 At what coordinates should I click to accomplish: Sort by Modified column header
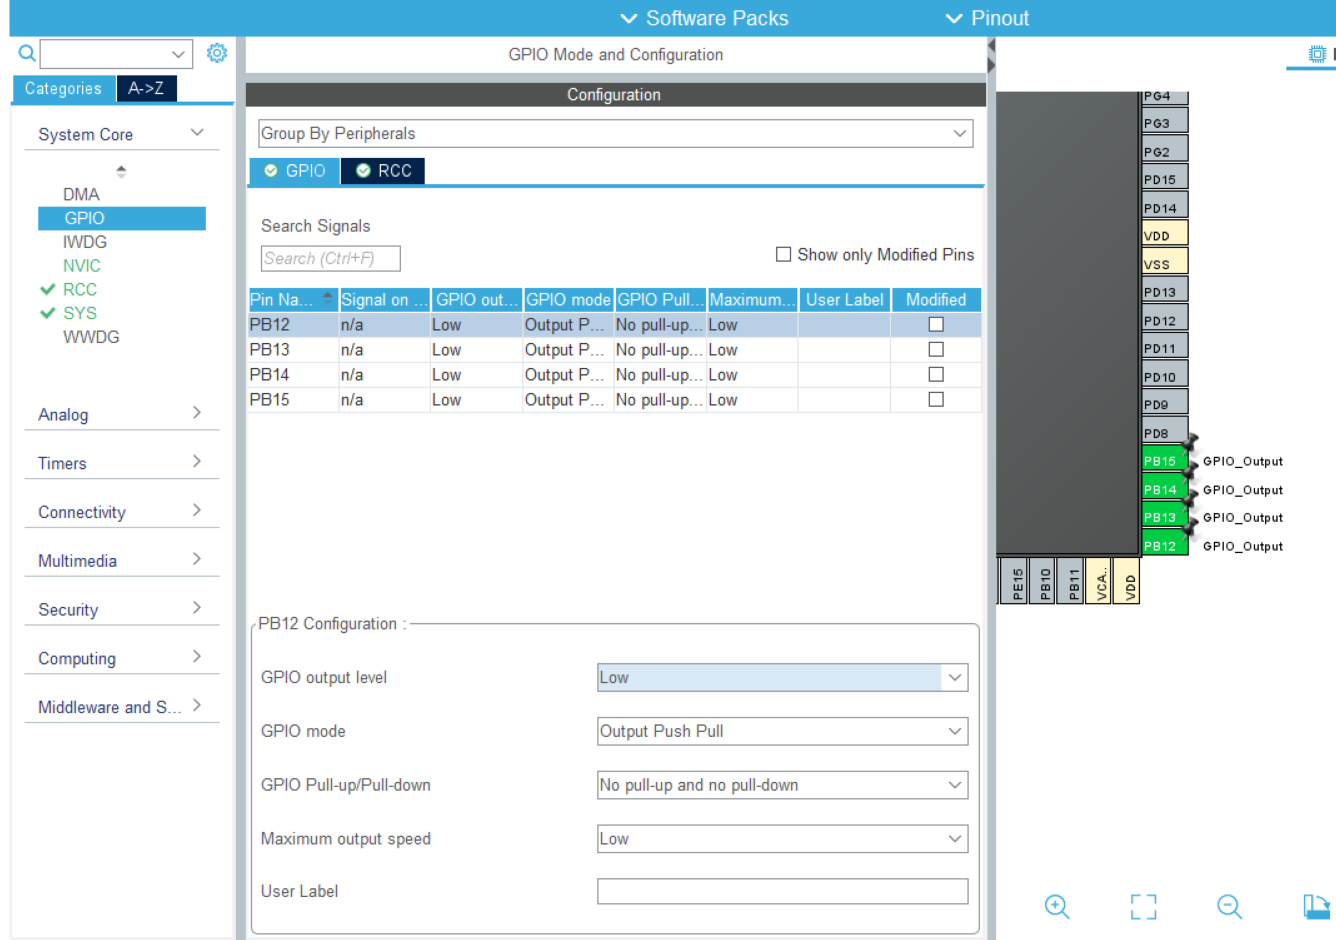936,299
